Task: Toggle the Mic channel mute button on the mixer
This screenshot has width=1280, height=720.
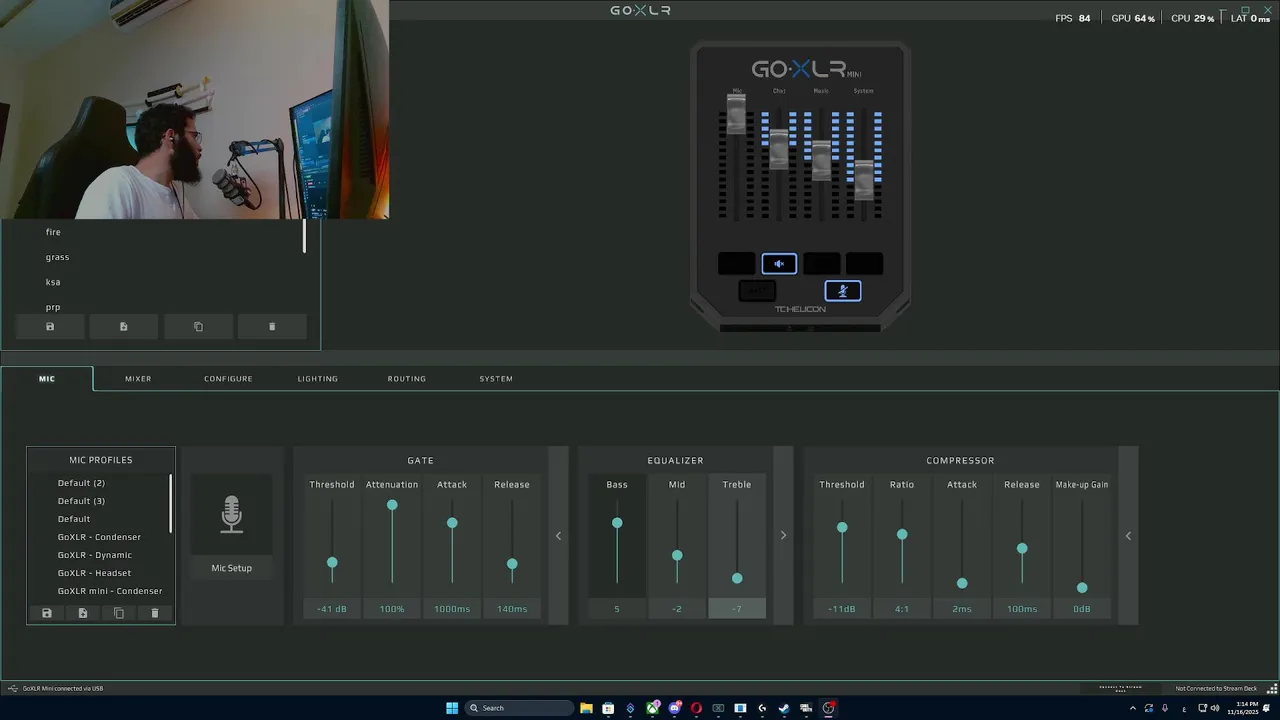Action: (737, 264)
